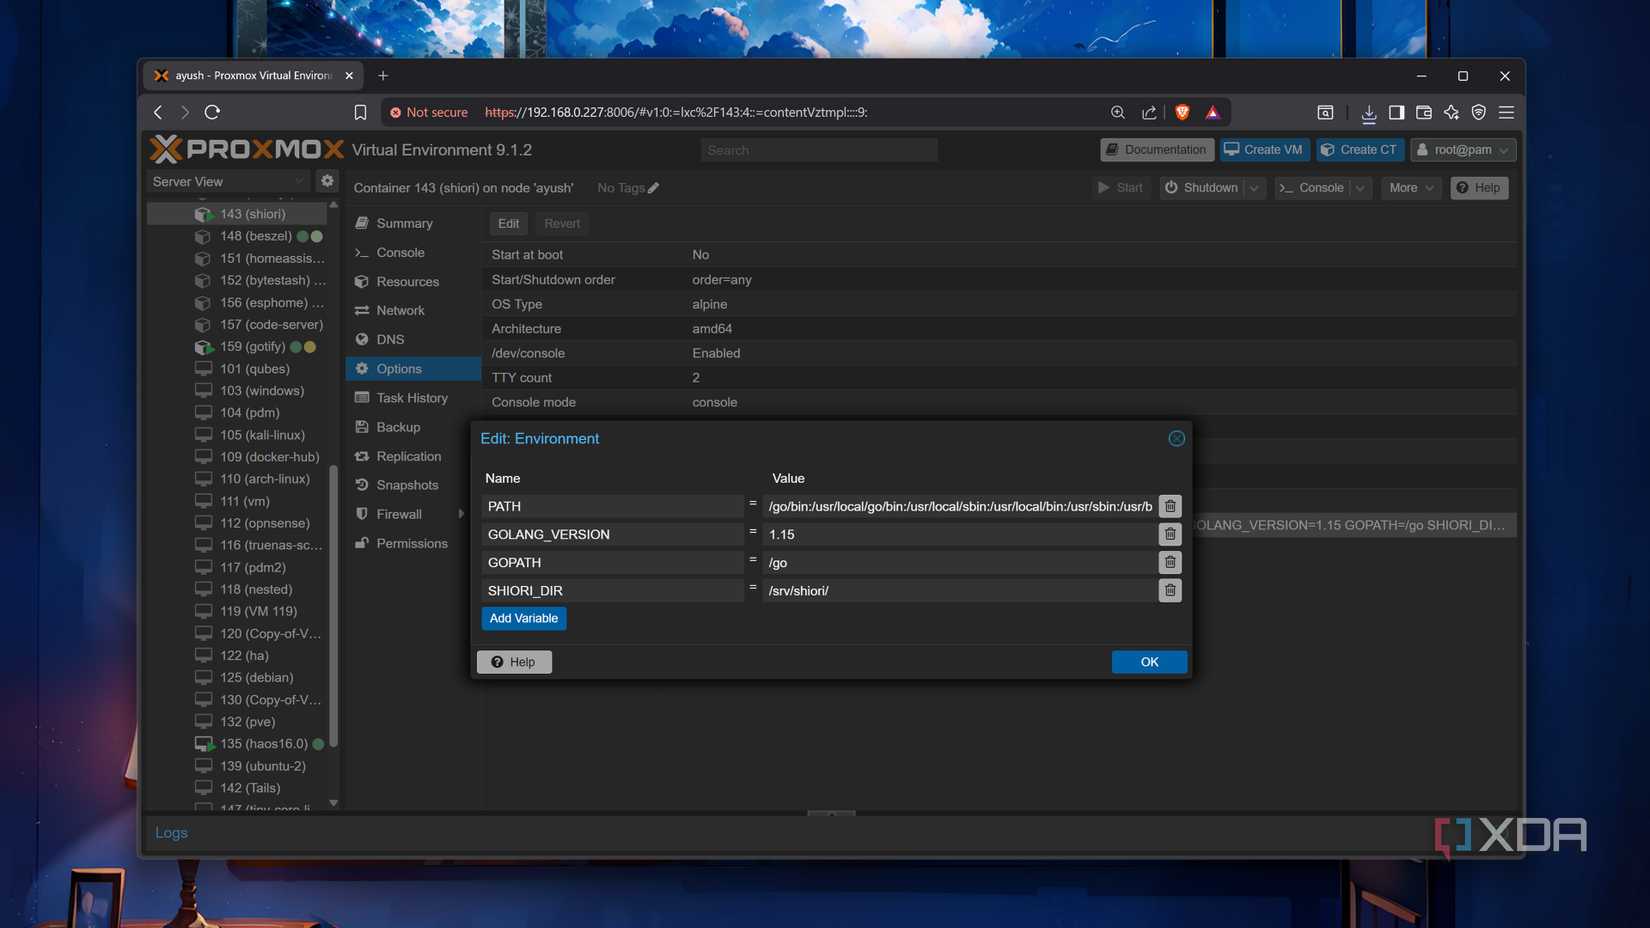Switch to the Summary tab
The image size is (1650, 928).
click(x=404, y=223)
